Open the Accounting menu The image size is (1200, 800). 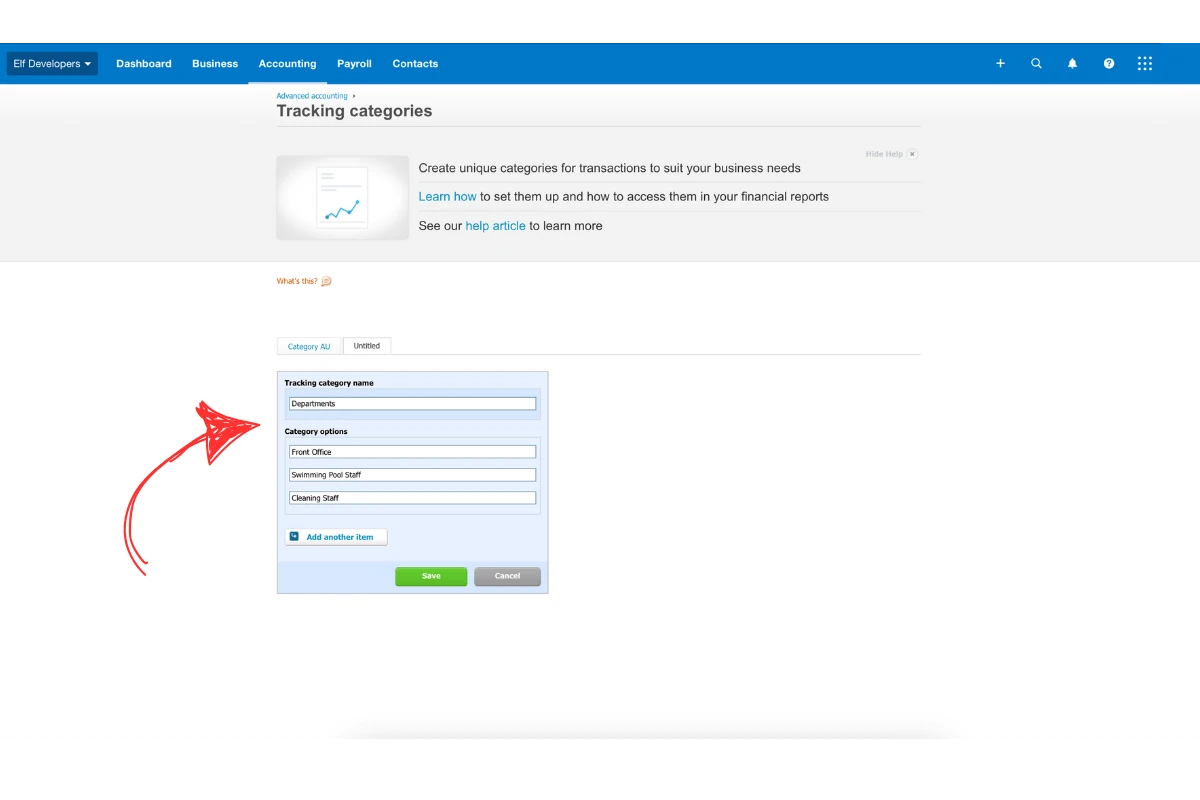(x=287, y=63)
